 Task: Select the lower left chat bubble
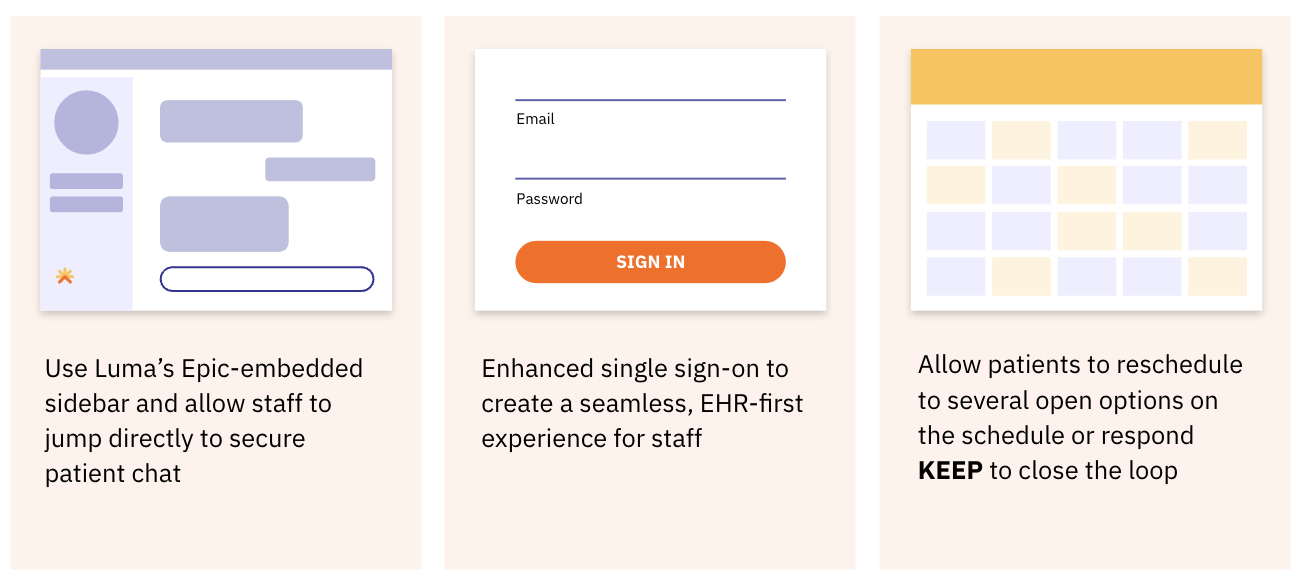point(224,224)
